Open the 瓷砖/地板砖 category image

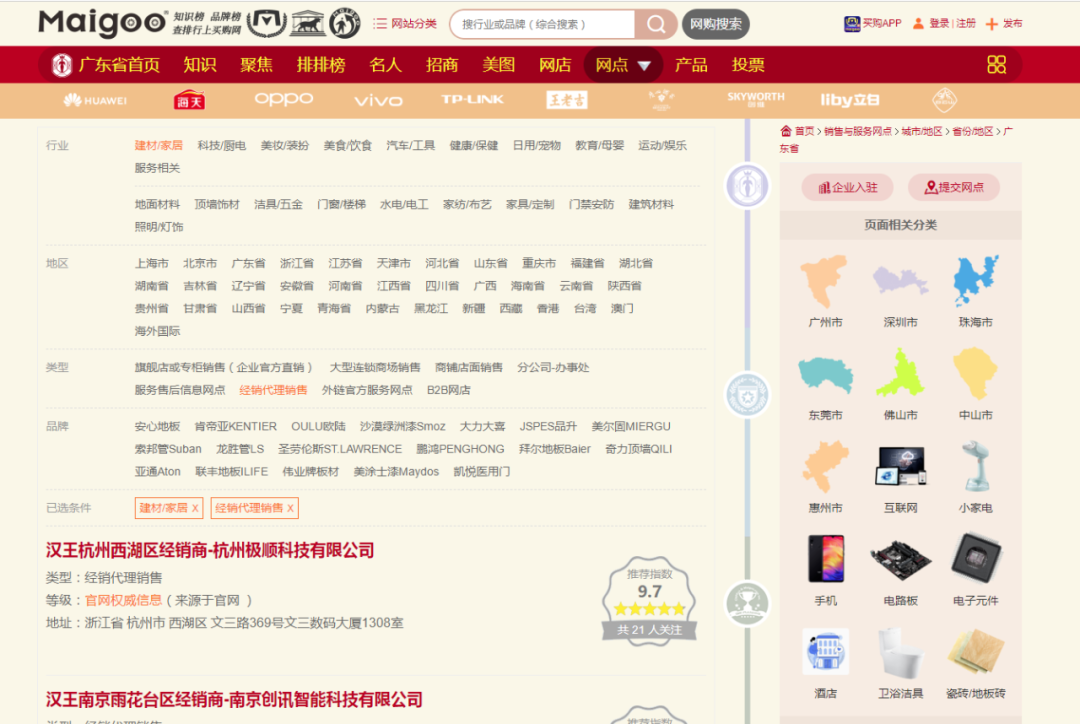(975, 652)
